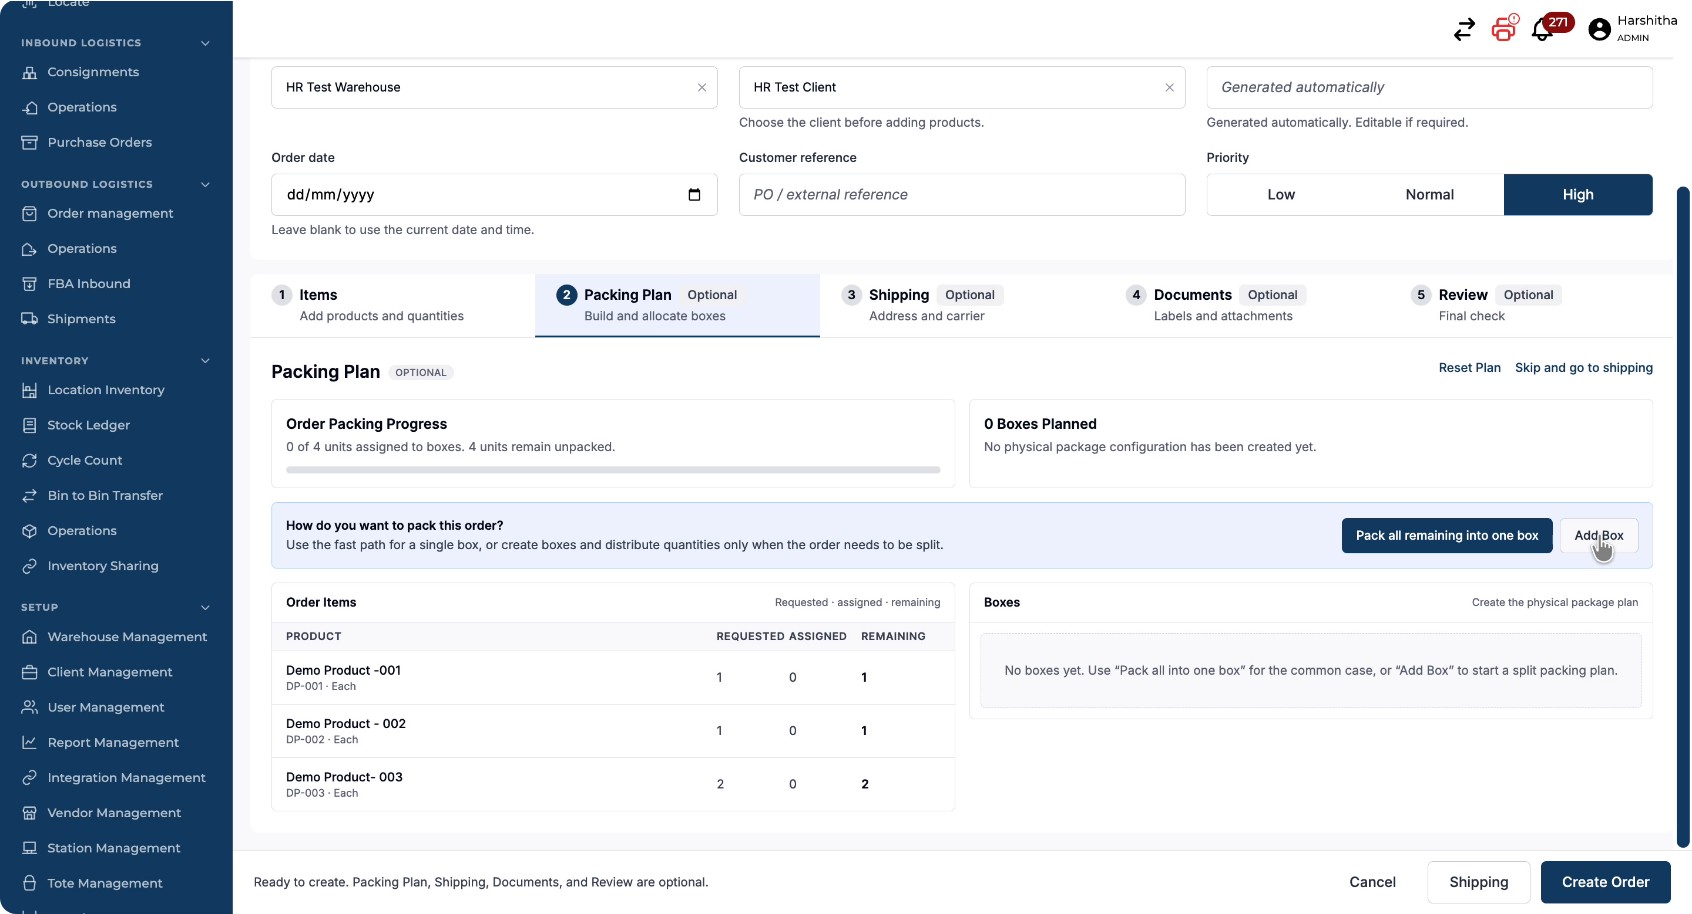
Task: Collapse the Inventory section
Action: tap(205, 361)
